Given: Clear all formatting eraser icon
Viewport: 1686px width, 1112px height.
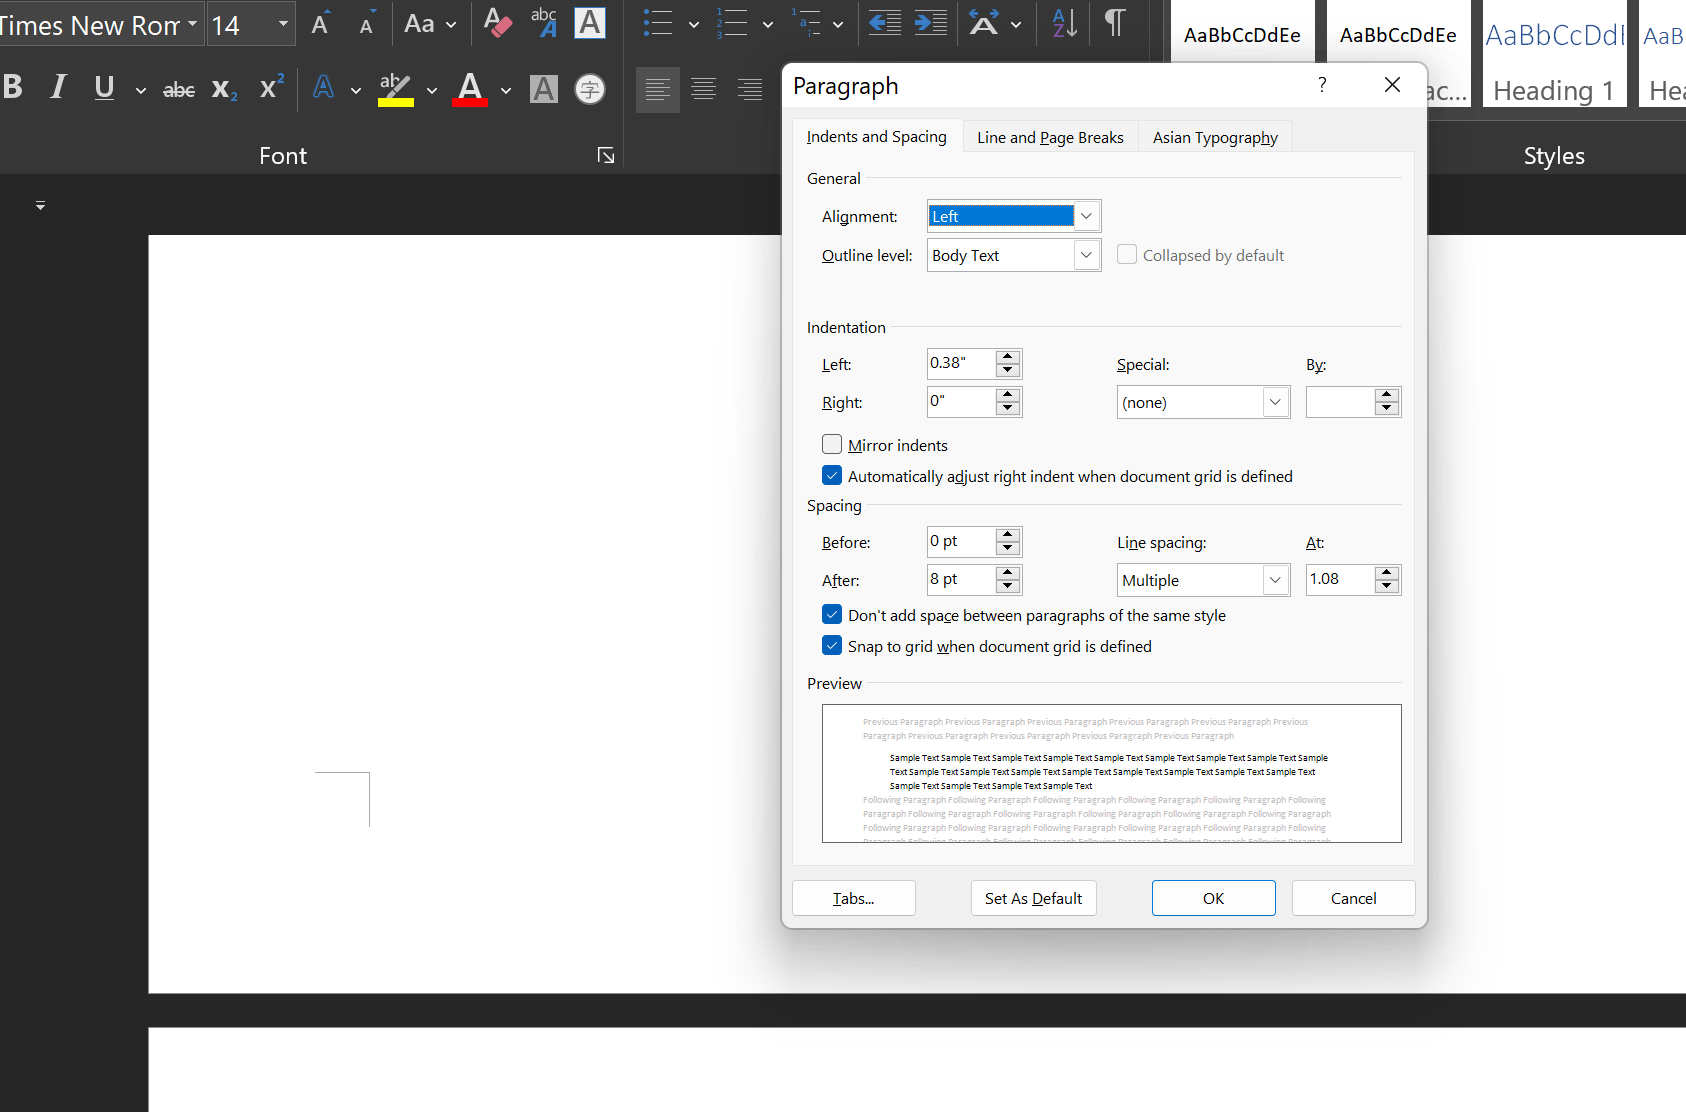Looking at the screenshot, I should (x=497, y=23).
